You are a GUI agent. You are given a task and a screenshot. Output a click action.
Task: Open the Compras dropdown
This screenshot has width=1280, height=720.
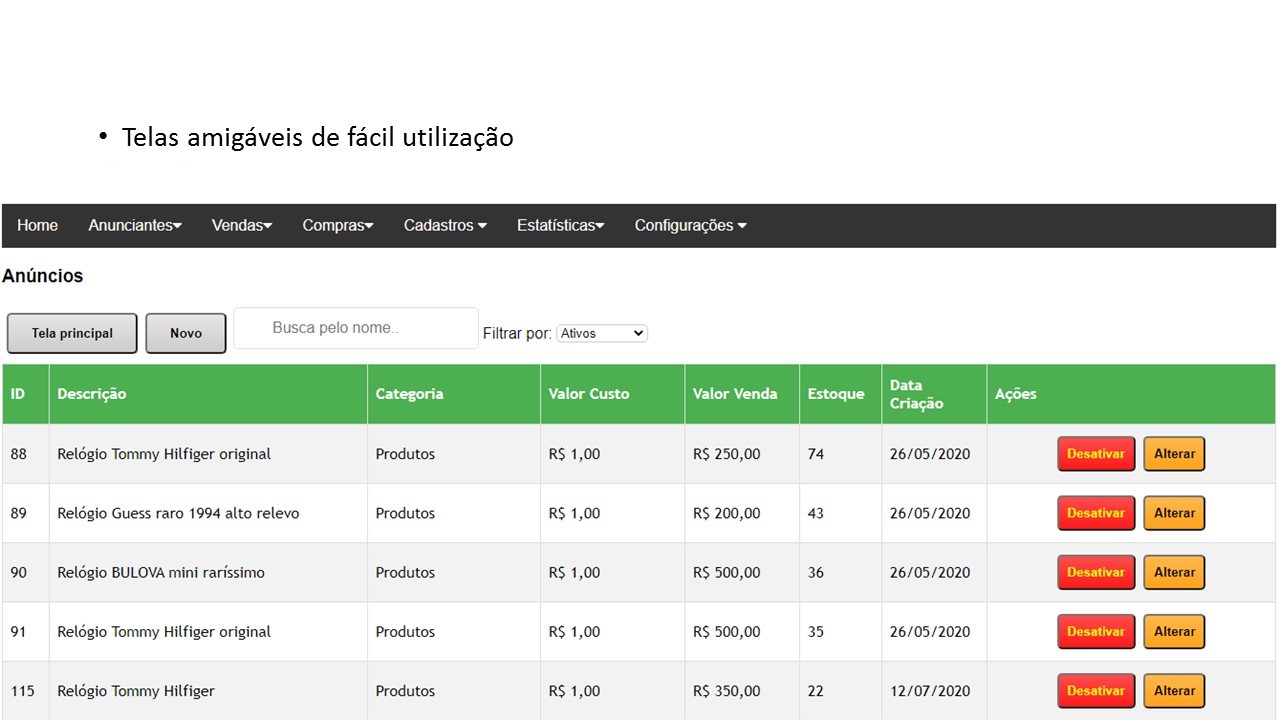click(337, 225)
